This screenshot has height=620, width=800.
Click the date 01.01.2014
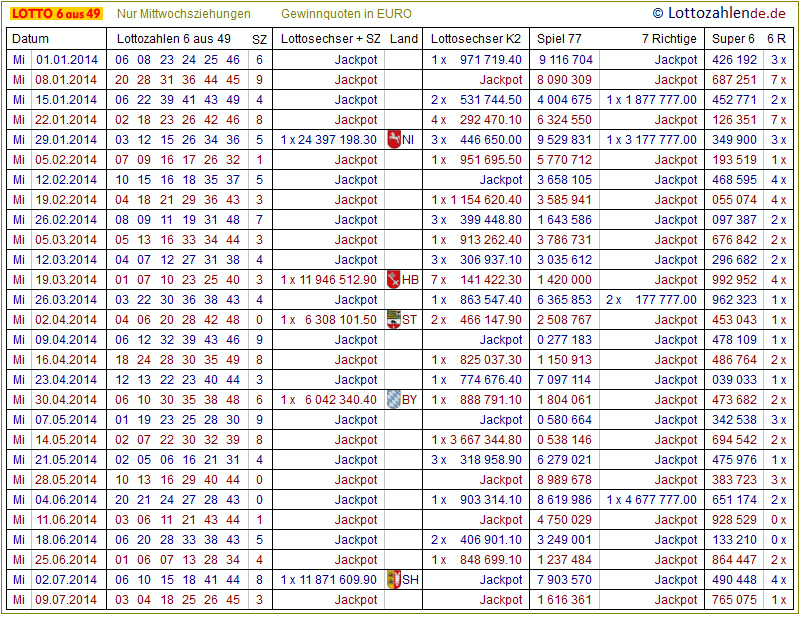(67, 60)
